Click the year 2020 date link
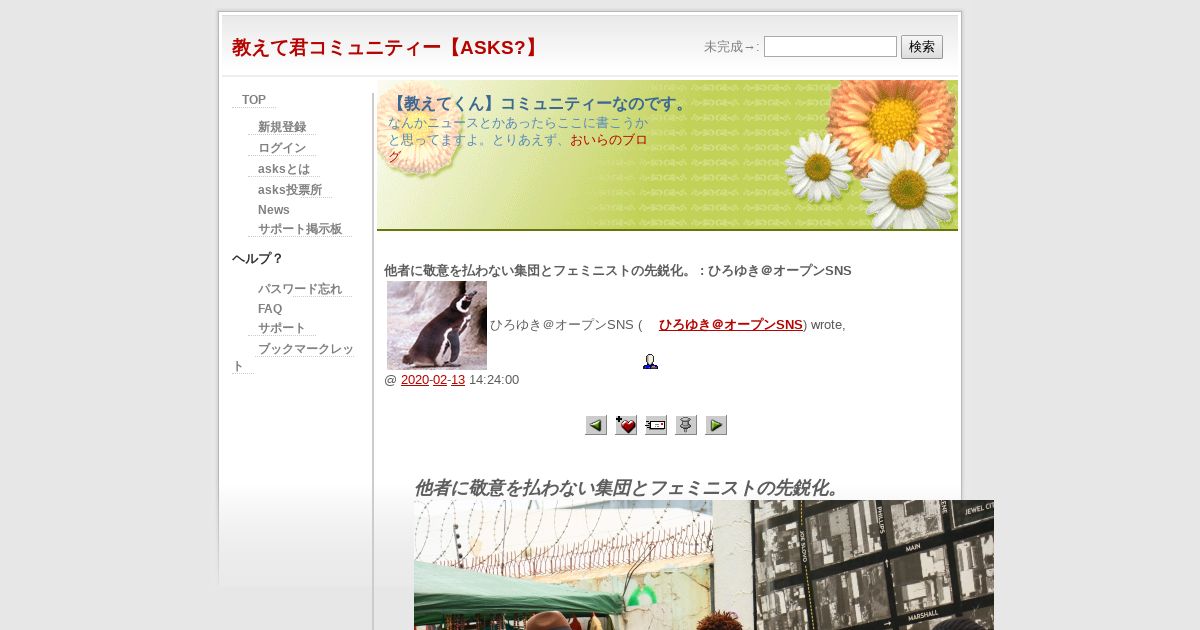 (415, 380)
